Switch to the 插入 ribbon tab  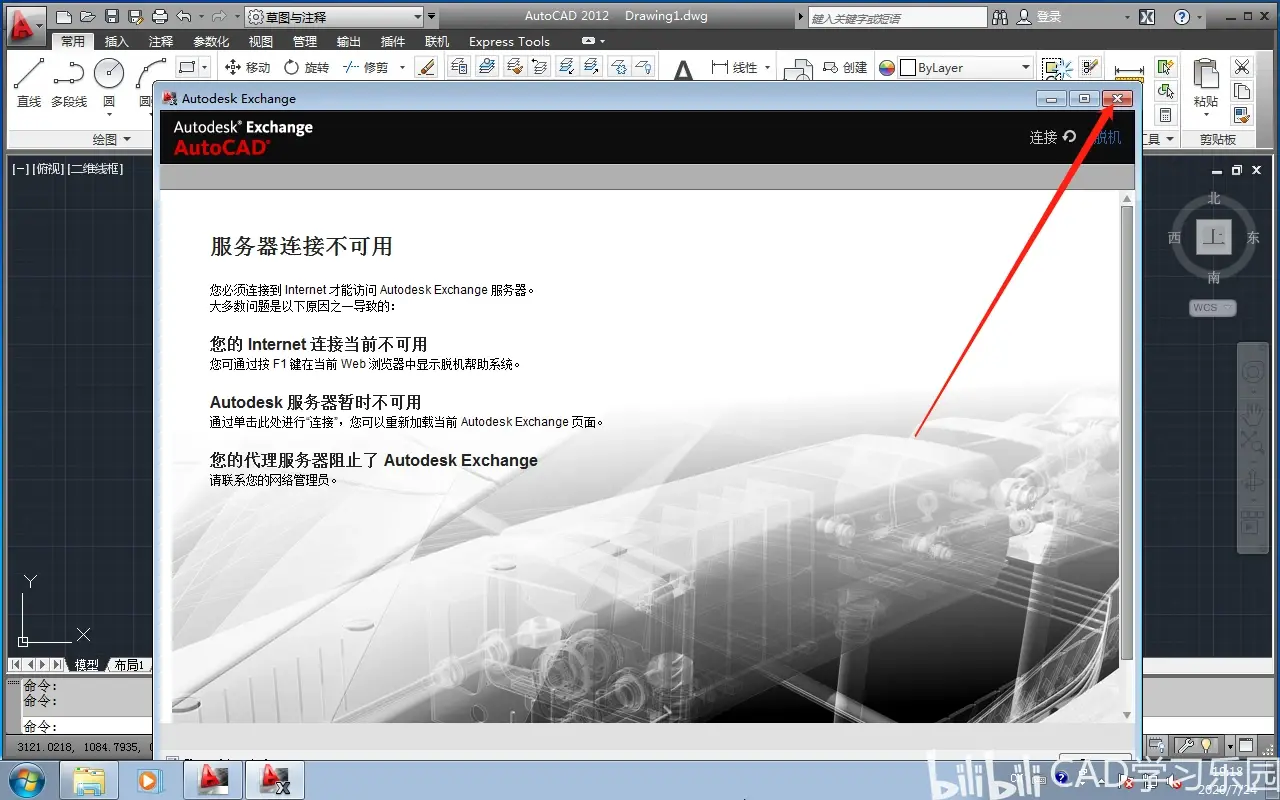tap(117, 41)
